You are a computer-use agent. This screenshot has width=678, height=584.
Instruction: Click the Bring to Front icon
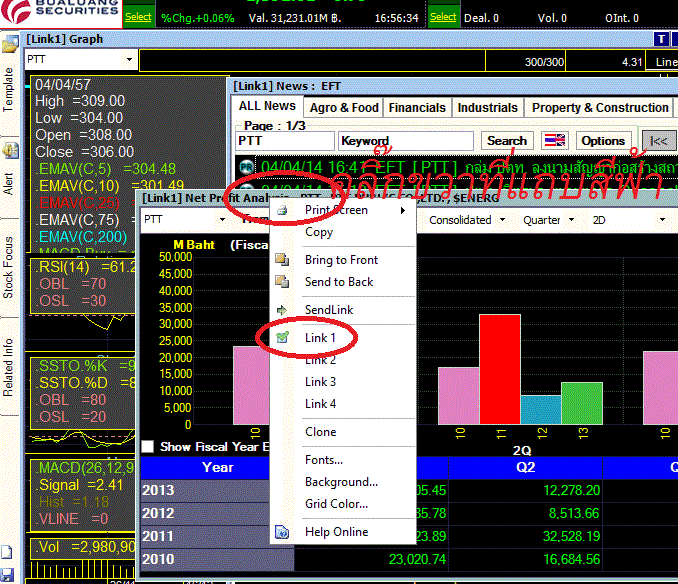coord(282,259)
